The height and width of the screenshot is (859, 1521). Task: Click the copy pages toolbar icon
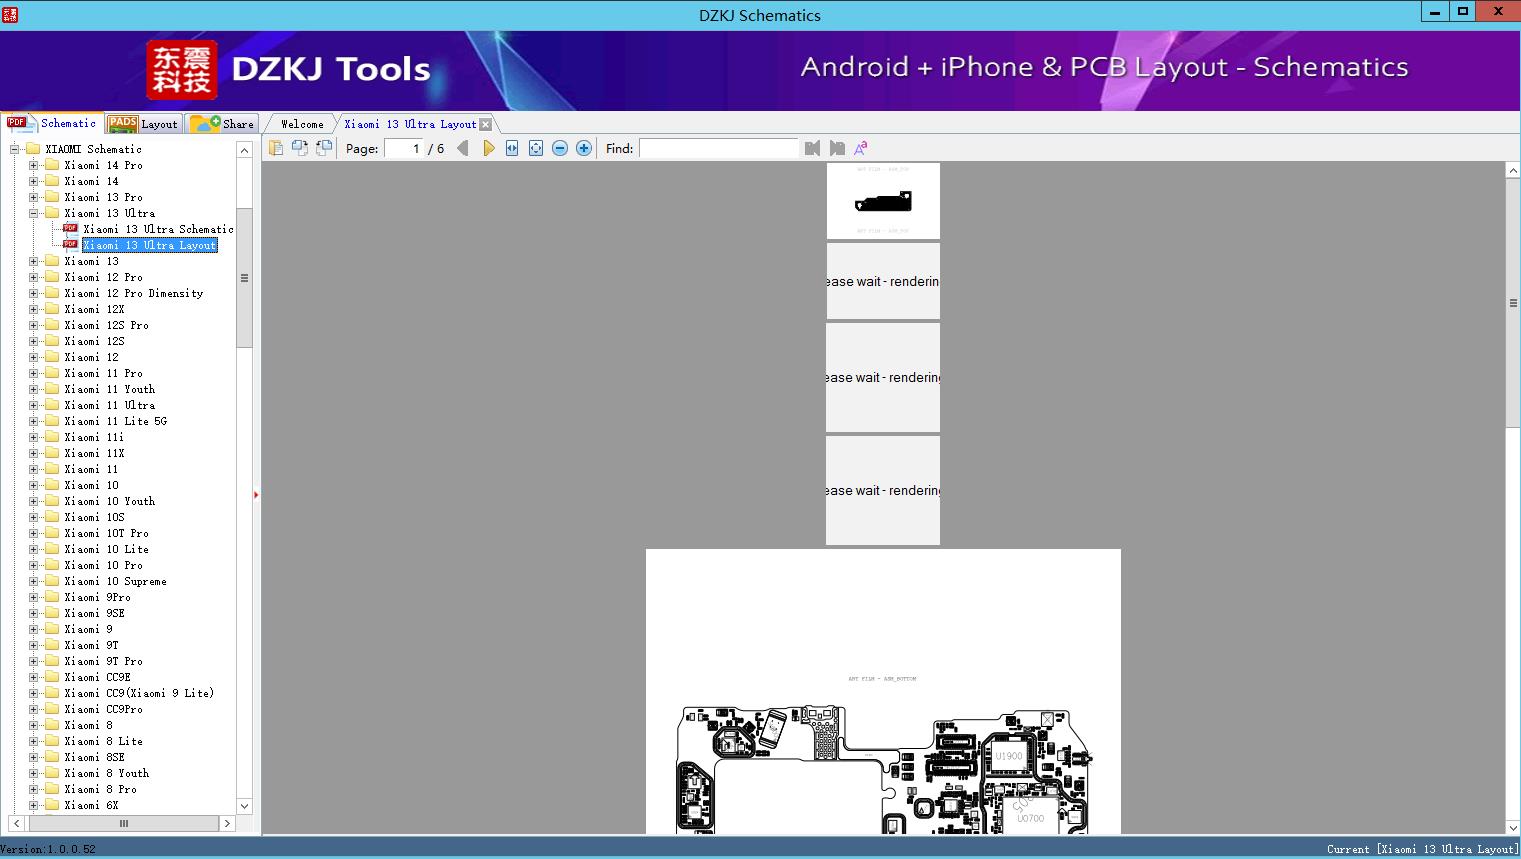275,148
